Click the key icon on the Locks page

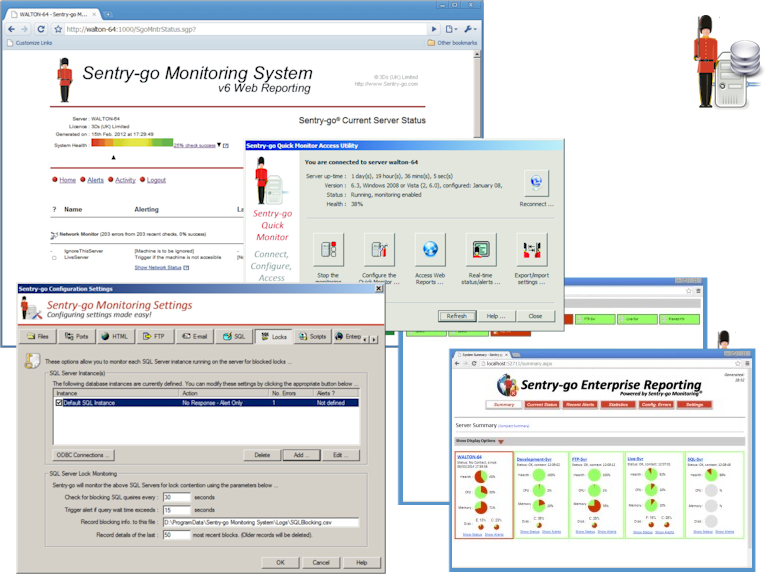point(32,361)
